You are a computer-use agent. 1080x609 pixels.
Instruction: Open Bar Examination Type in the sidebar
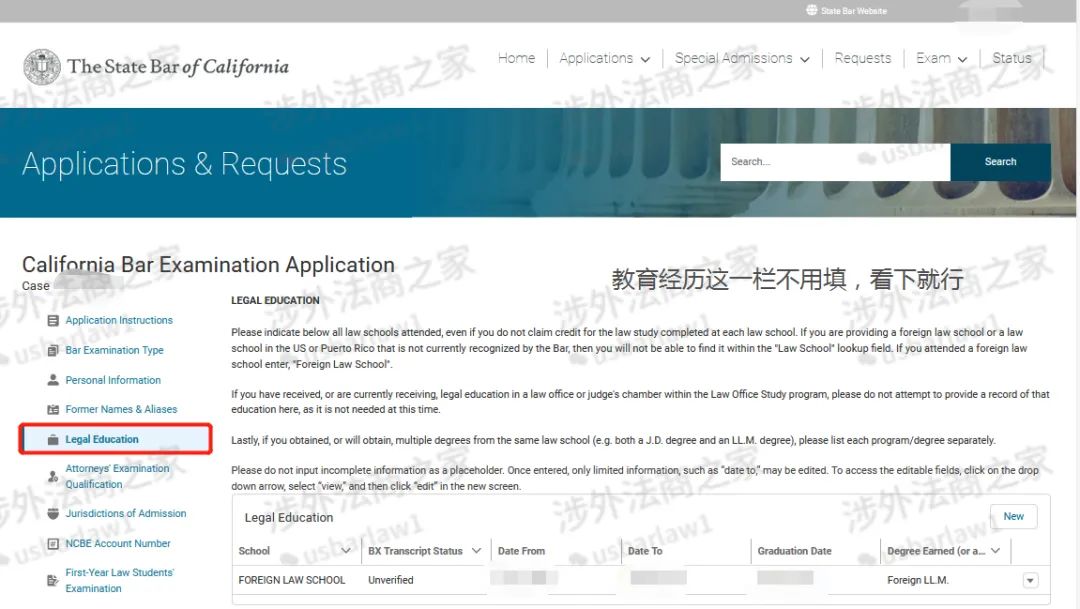point(114,351)
